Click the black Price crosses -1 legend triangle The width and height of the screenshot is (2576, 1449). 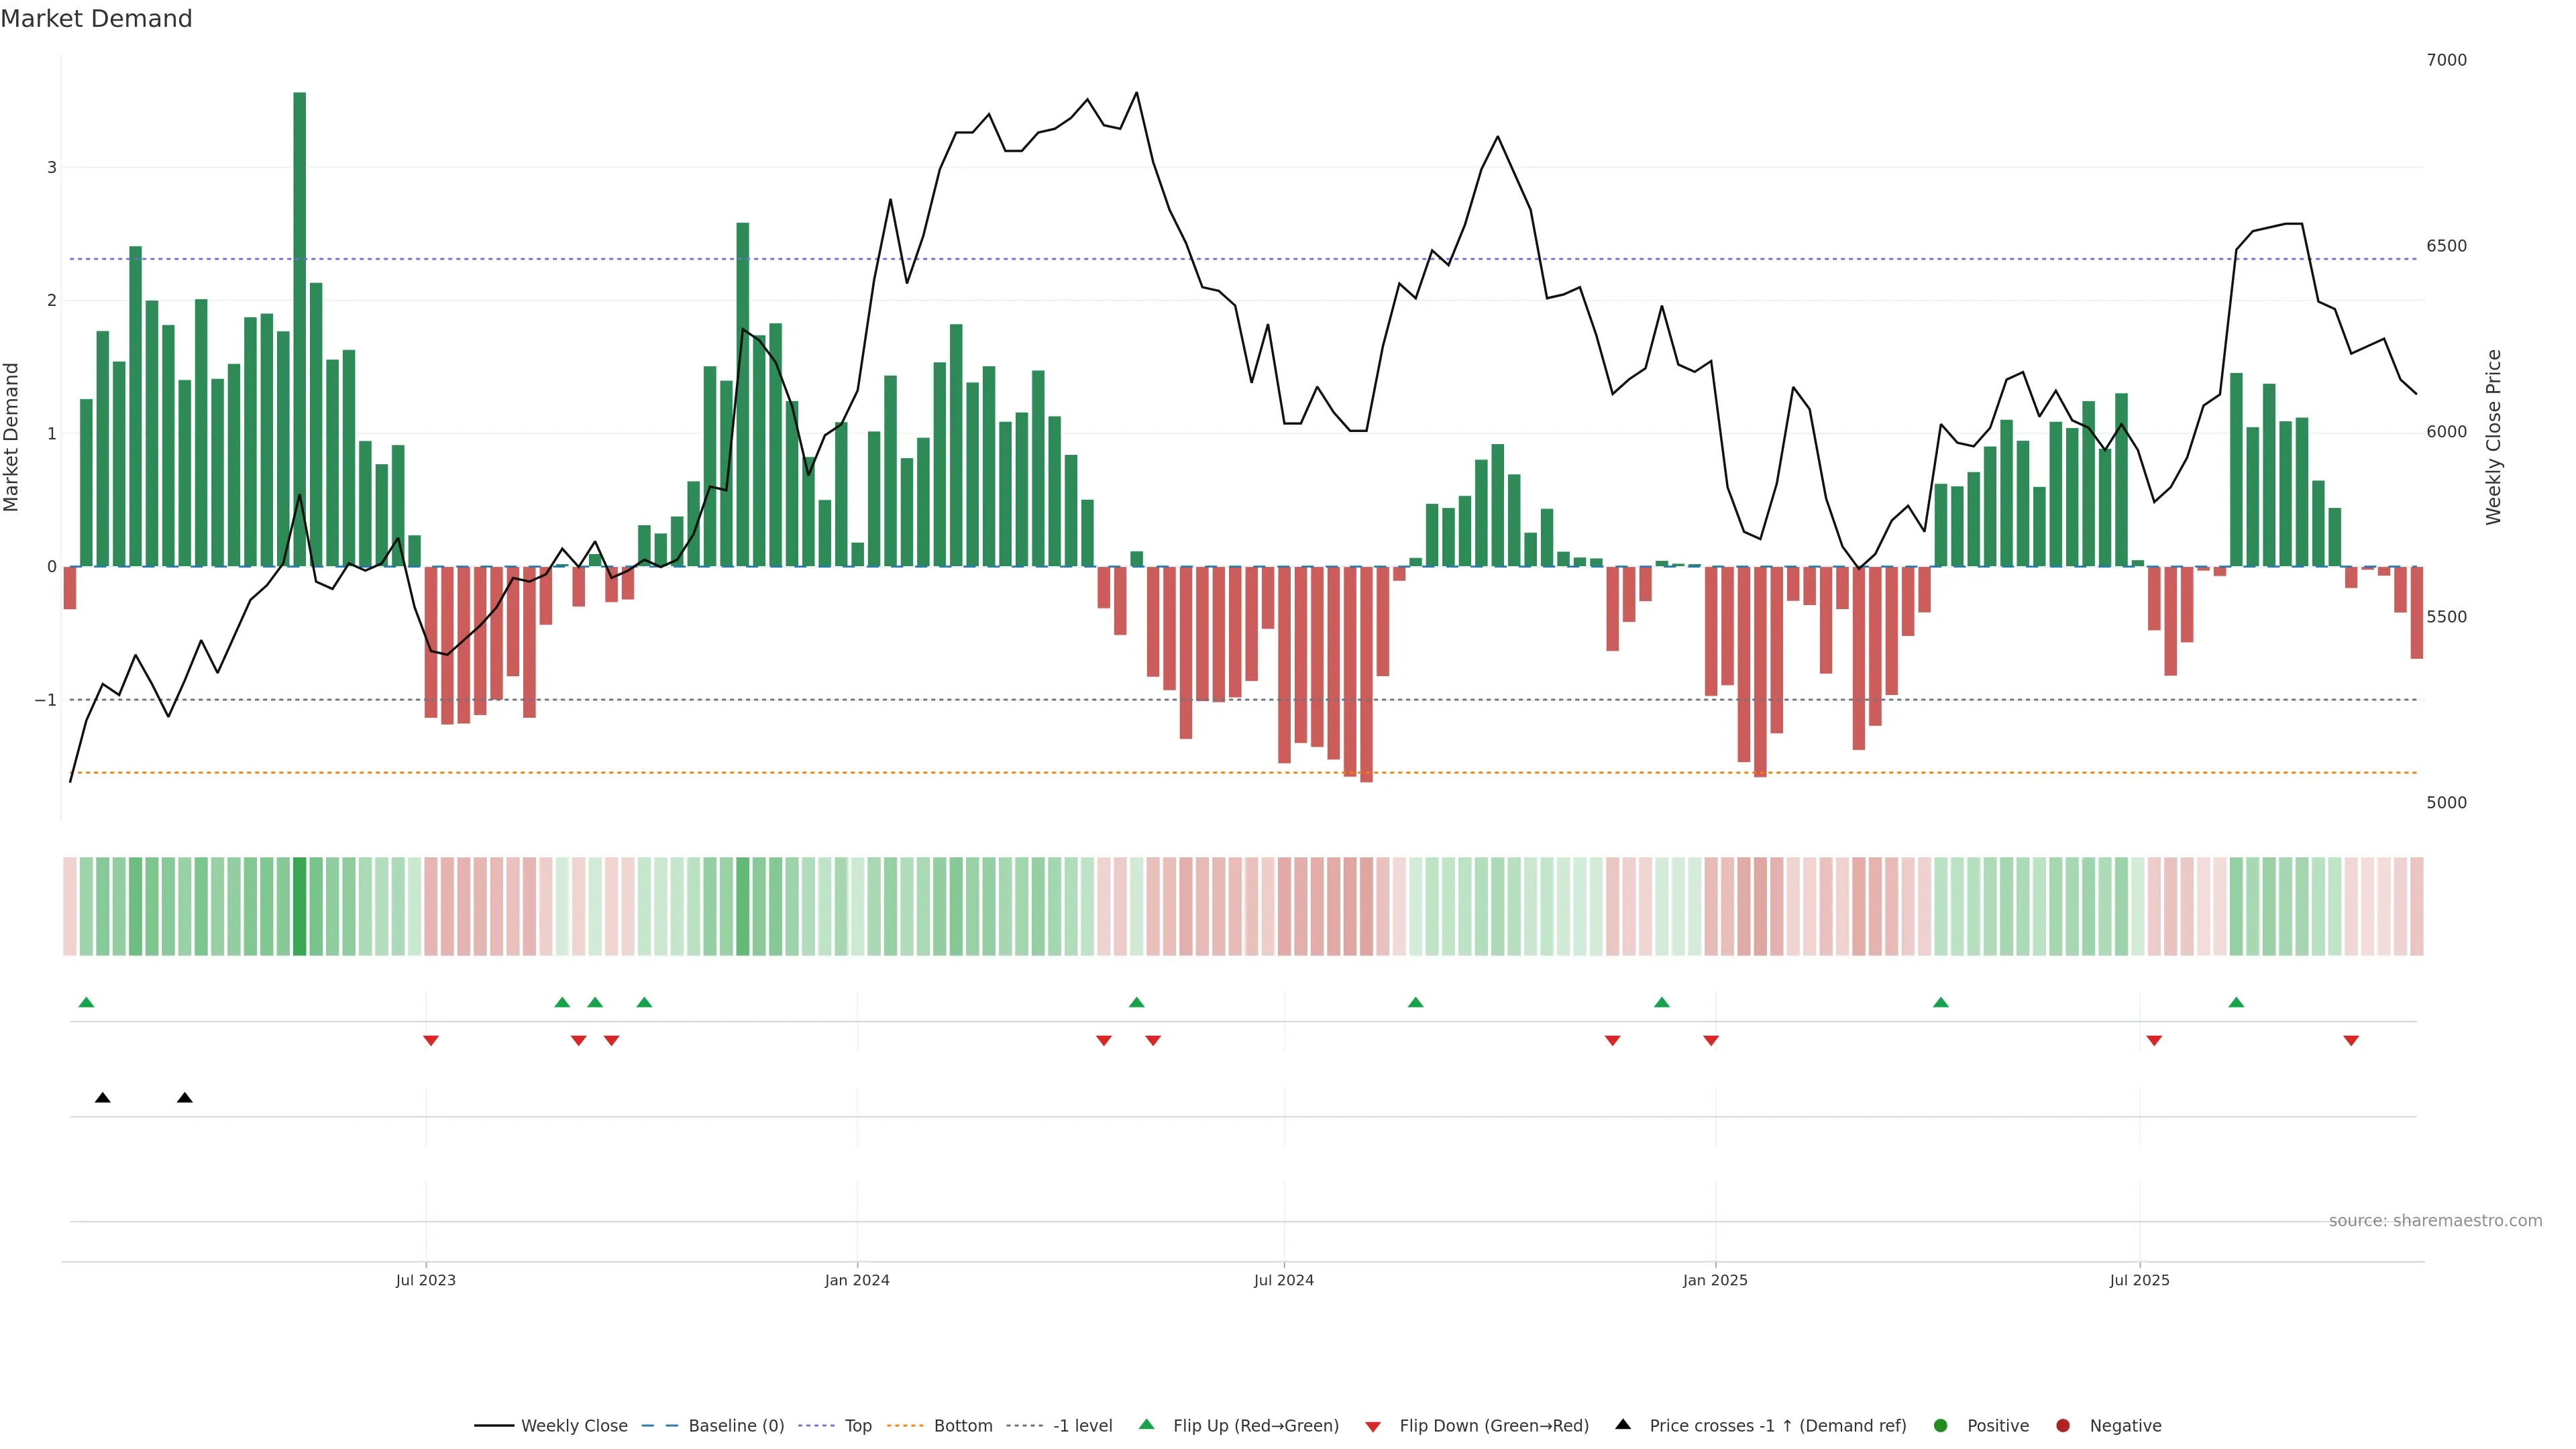pos(1623,1424)
